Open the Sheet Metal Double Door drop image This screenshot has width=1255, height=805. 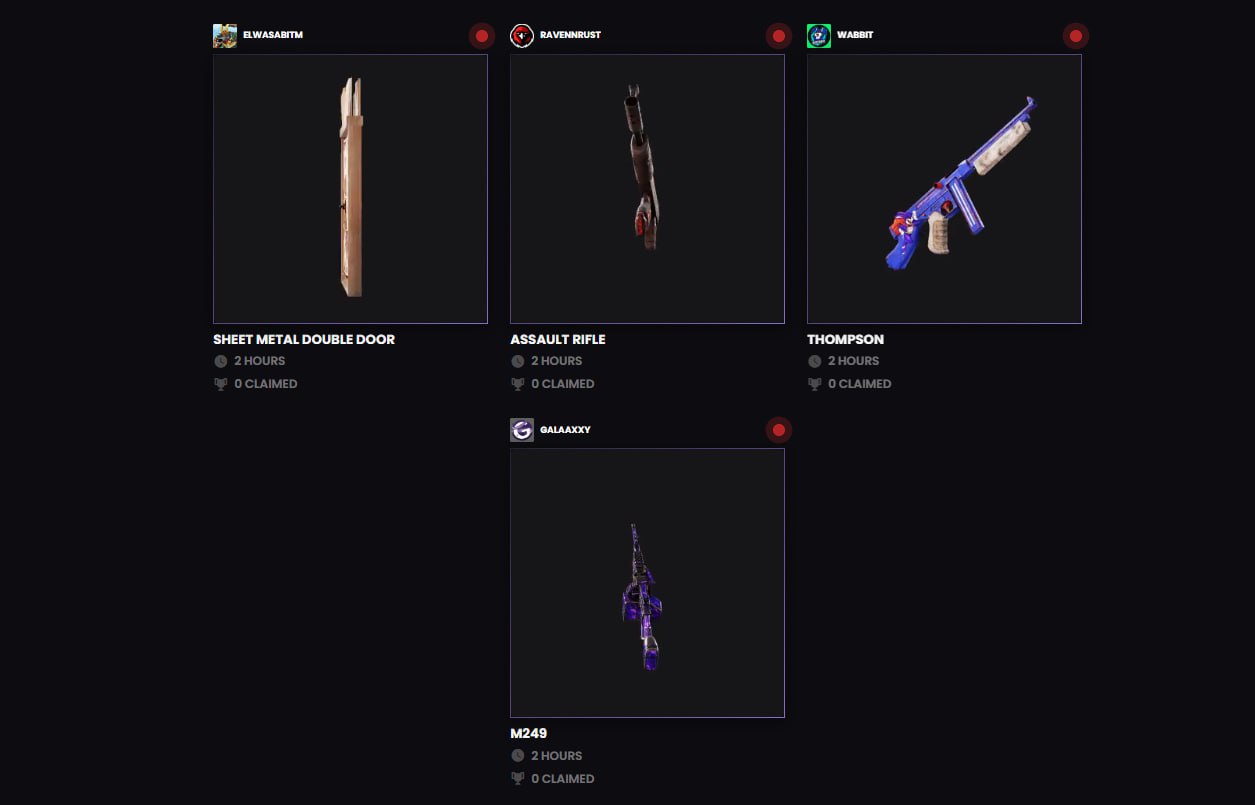[x=350, y=189]
